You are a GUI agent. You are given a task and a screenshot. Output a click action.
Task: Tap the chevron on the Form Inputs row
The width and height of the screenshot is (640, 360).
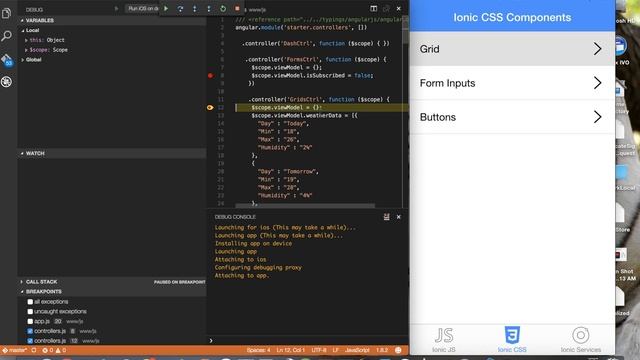tap(598, 83)
